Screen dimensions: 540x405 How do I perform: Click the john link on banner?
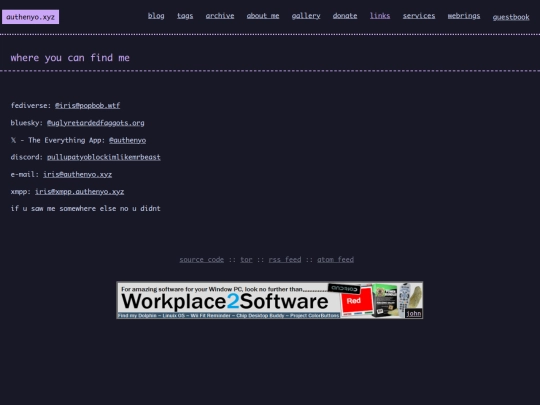pyautogui.click(x=414, y=313)
